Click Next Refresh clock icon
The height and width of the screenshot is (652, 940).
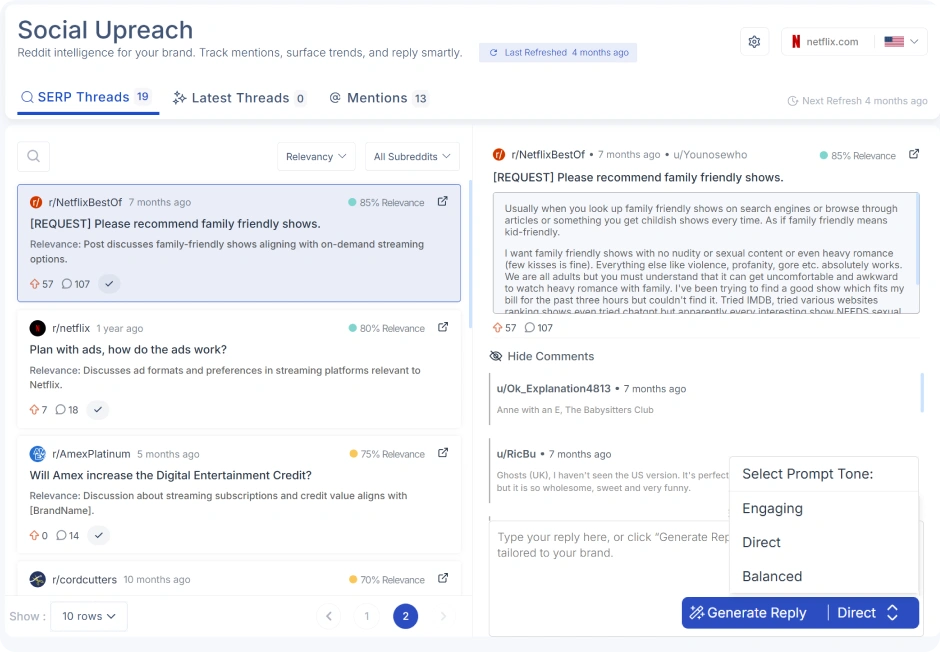(x=793, y=101)
